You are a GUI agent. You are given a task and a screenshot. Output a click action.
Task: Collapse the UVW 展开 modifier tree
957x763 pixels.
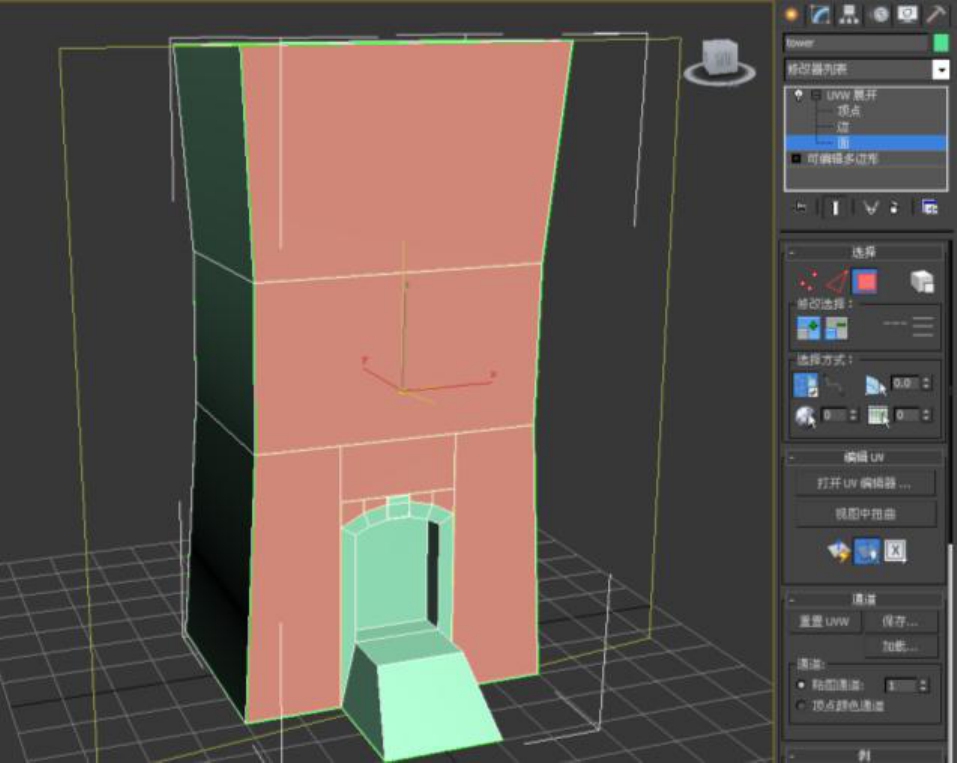tap(816, 96)
